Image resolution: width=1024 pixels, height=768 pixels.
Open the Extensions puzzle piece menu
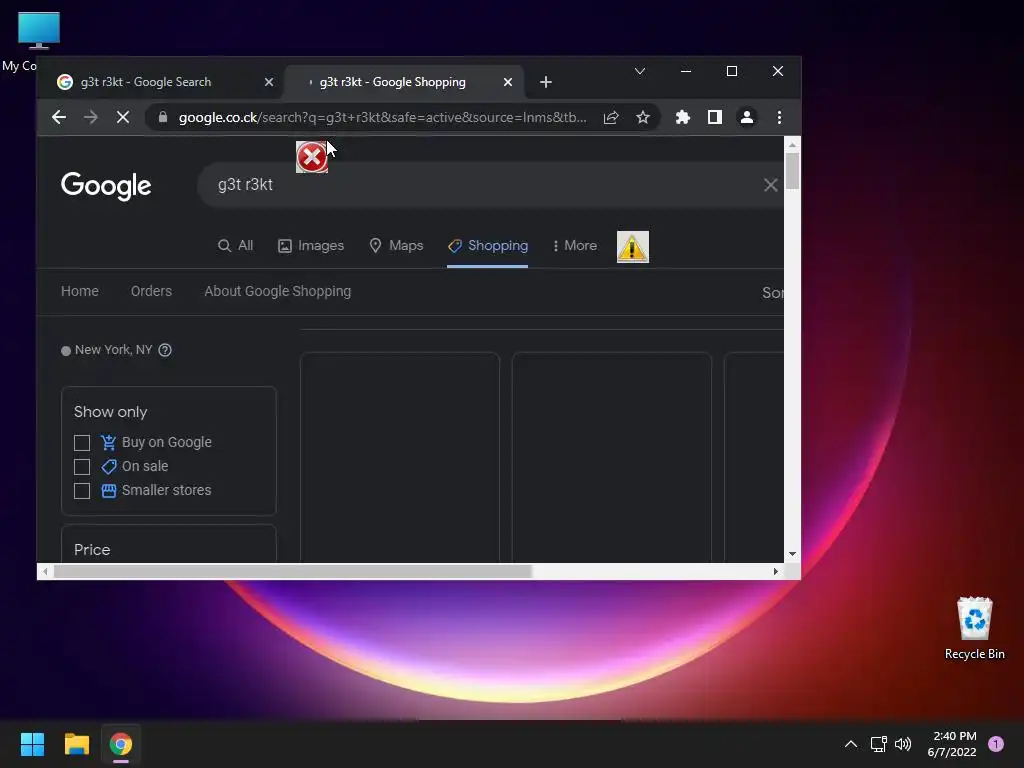click(682, 118)
